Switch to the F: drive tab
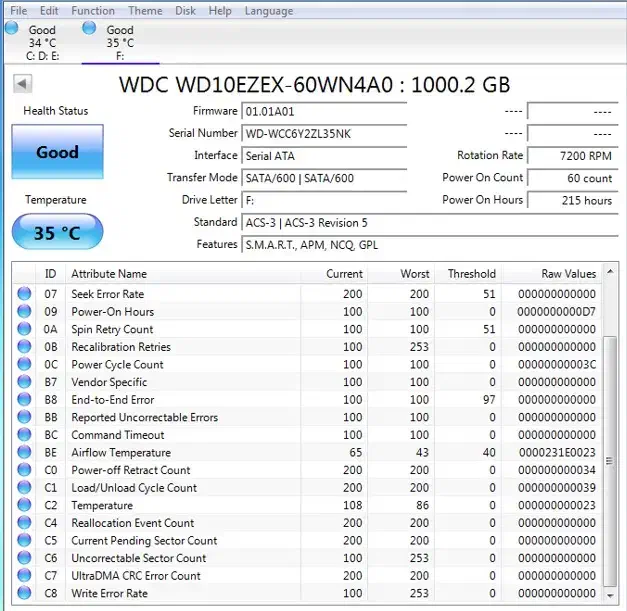The height and width of the screenshot is (611, 627). (119, 43)
